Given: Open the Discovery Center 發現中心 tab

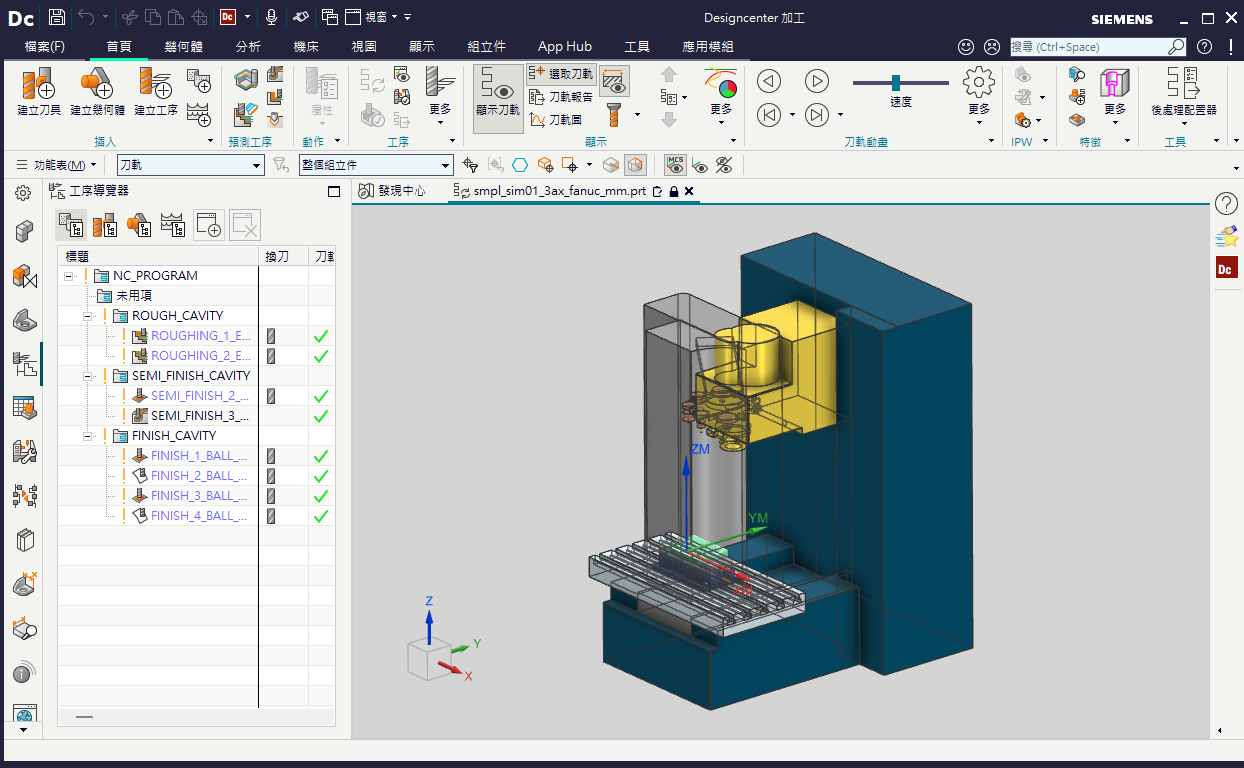Looking at the screenshot, I should 393,191.
